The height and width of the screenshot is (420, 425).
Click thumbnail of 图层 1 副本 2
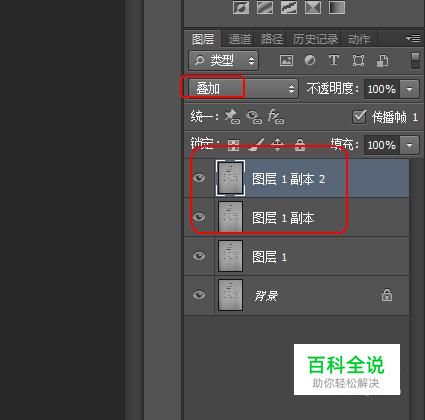230,178
